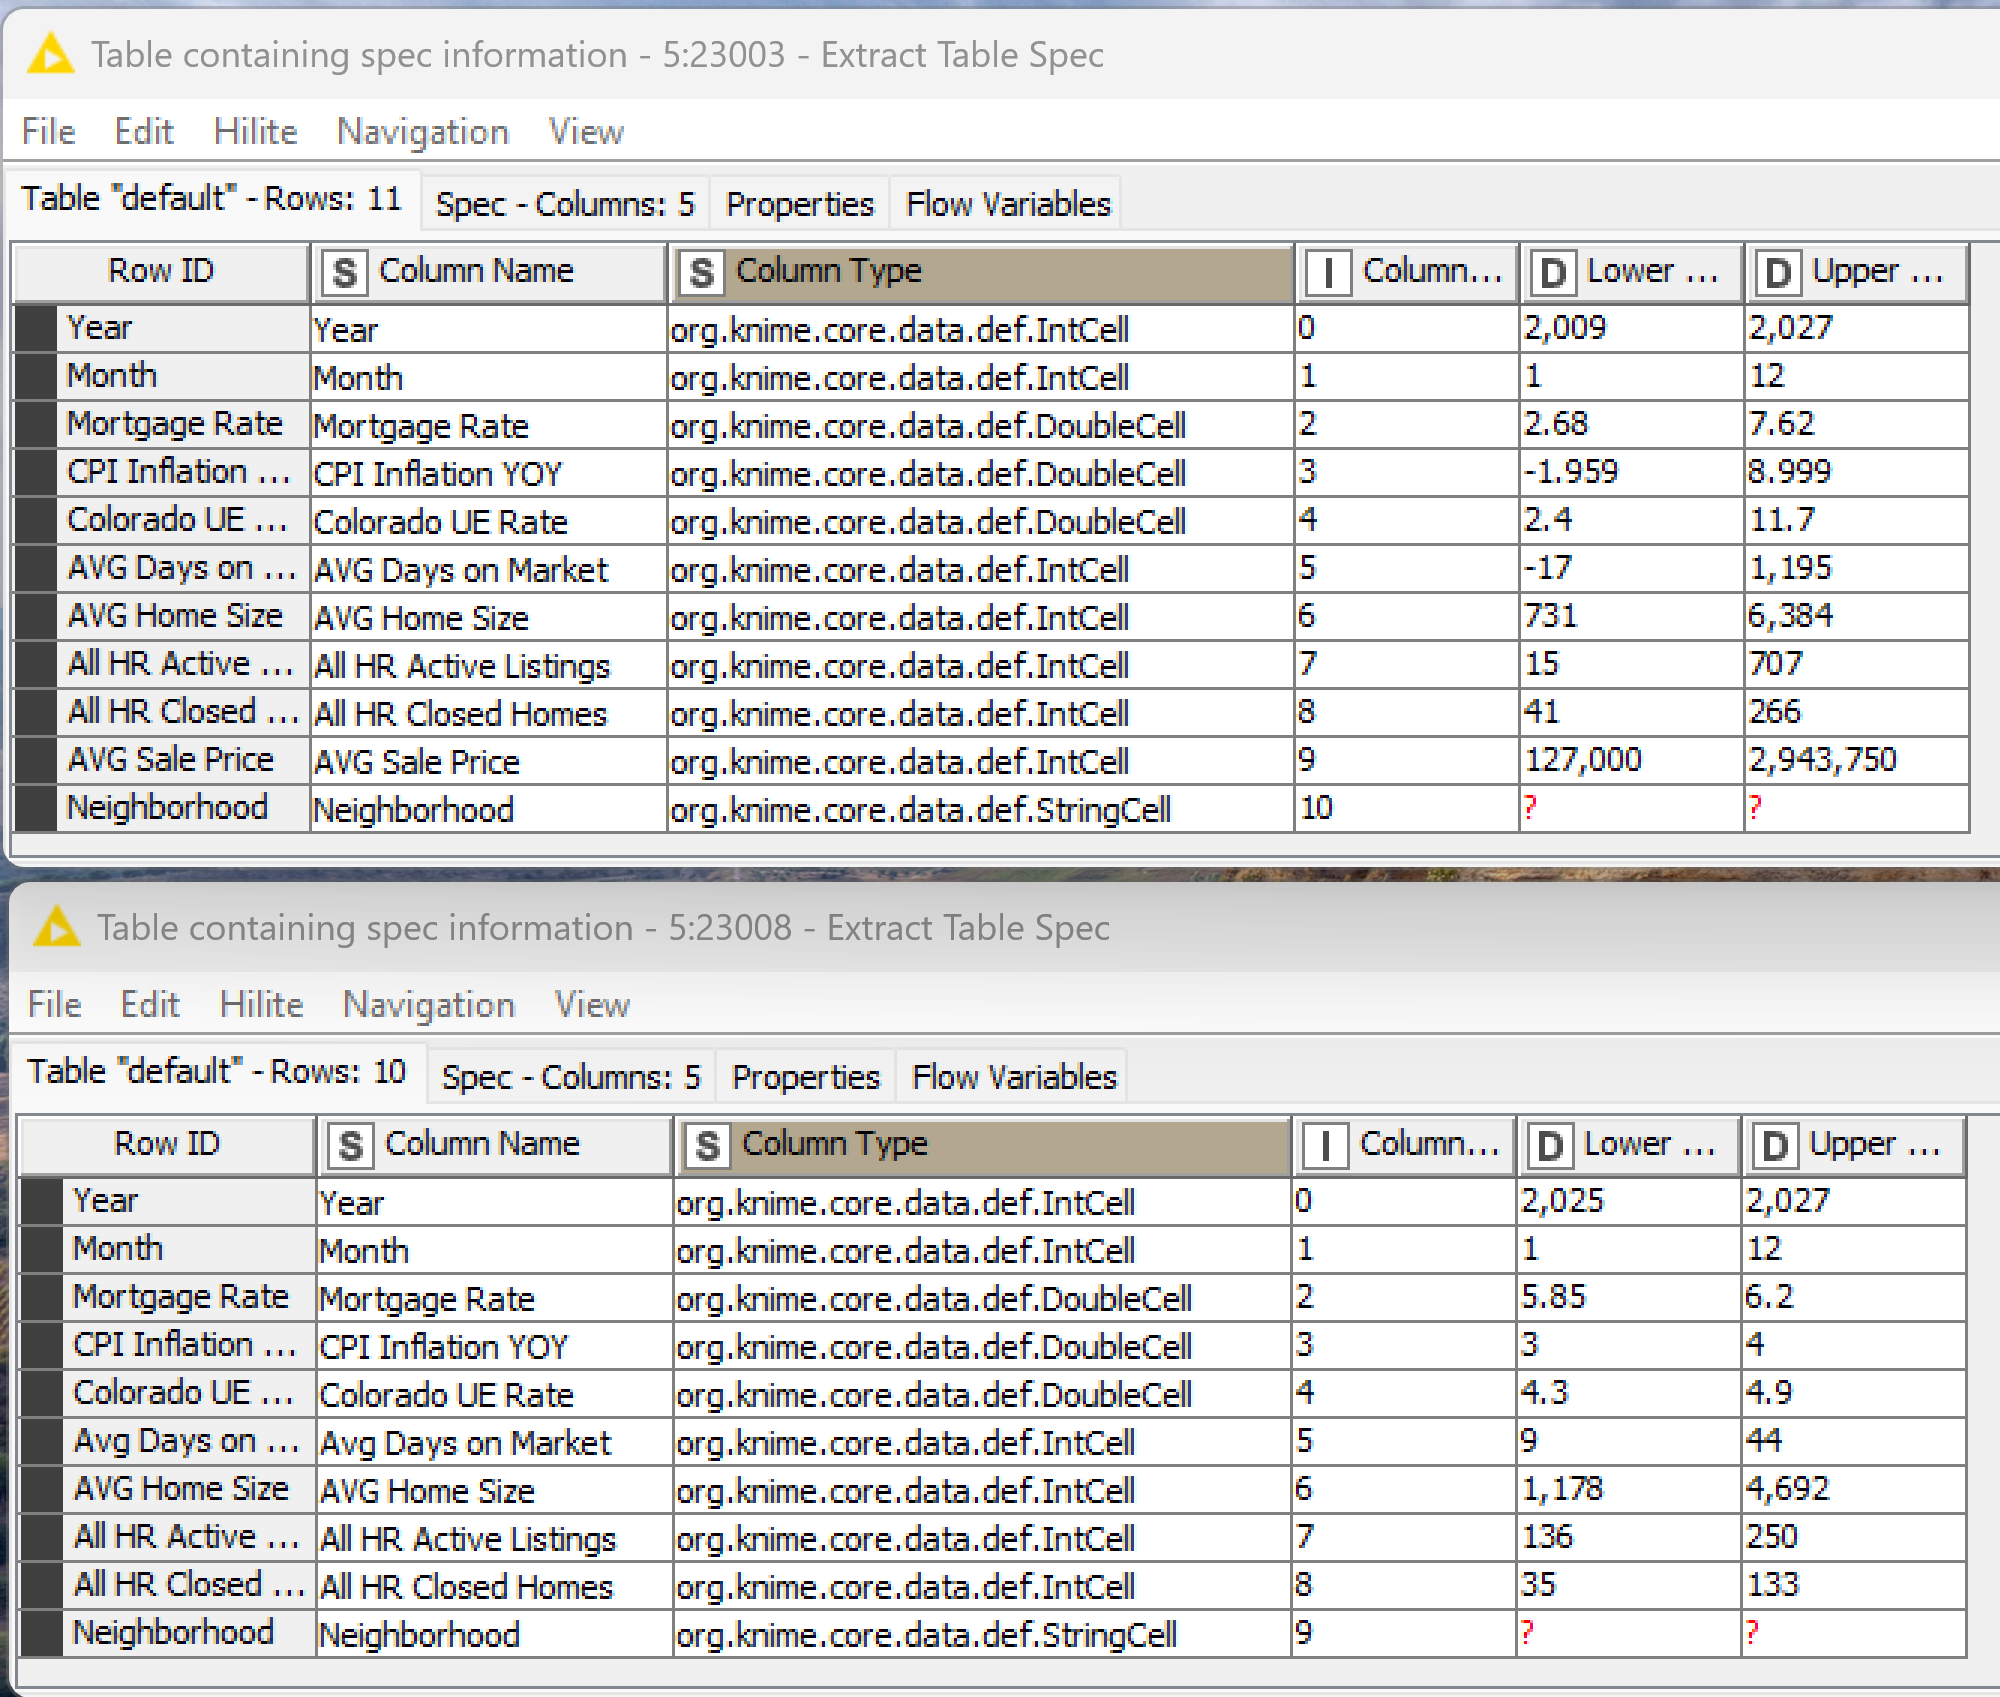Image resolution: width=2000 pixels, height=1697 pixels.
Task: Select the Mortgage Rate row marker in bottom table
Action: (41, 1297)
